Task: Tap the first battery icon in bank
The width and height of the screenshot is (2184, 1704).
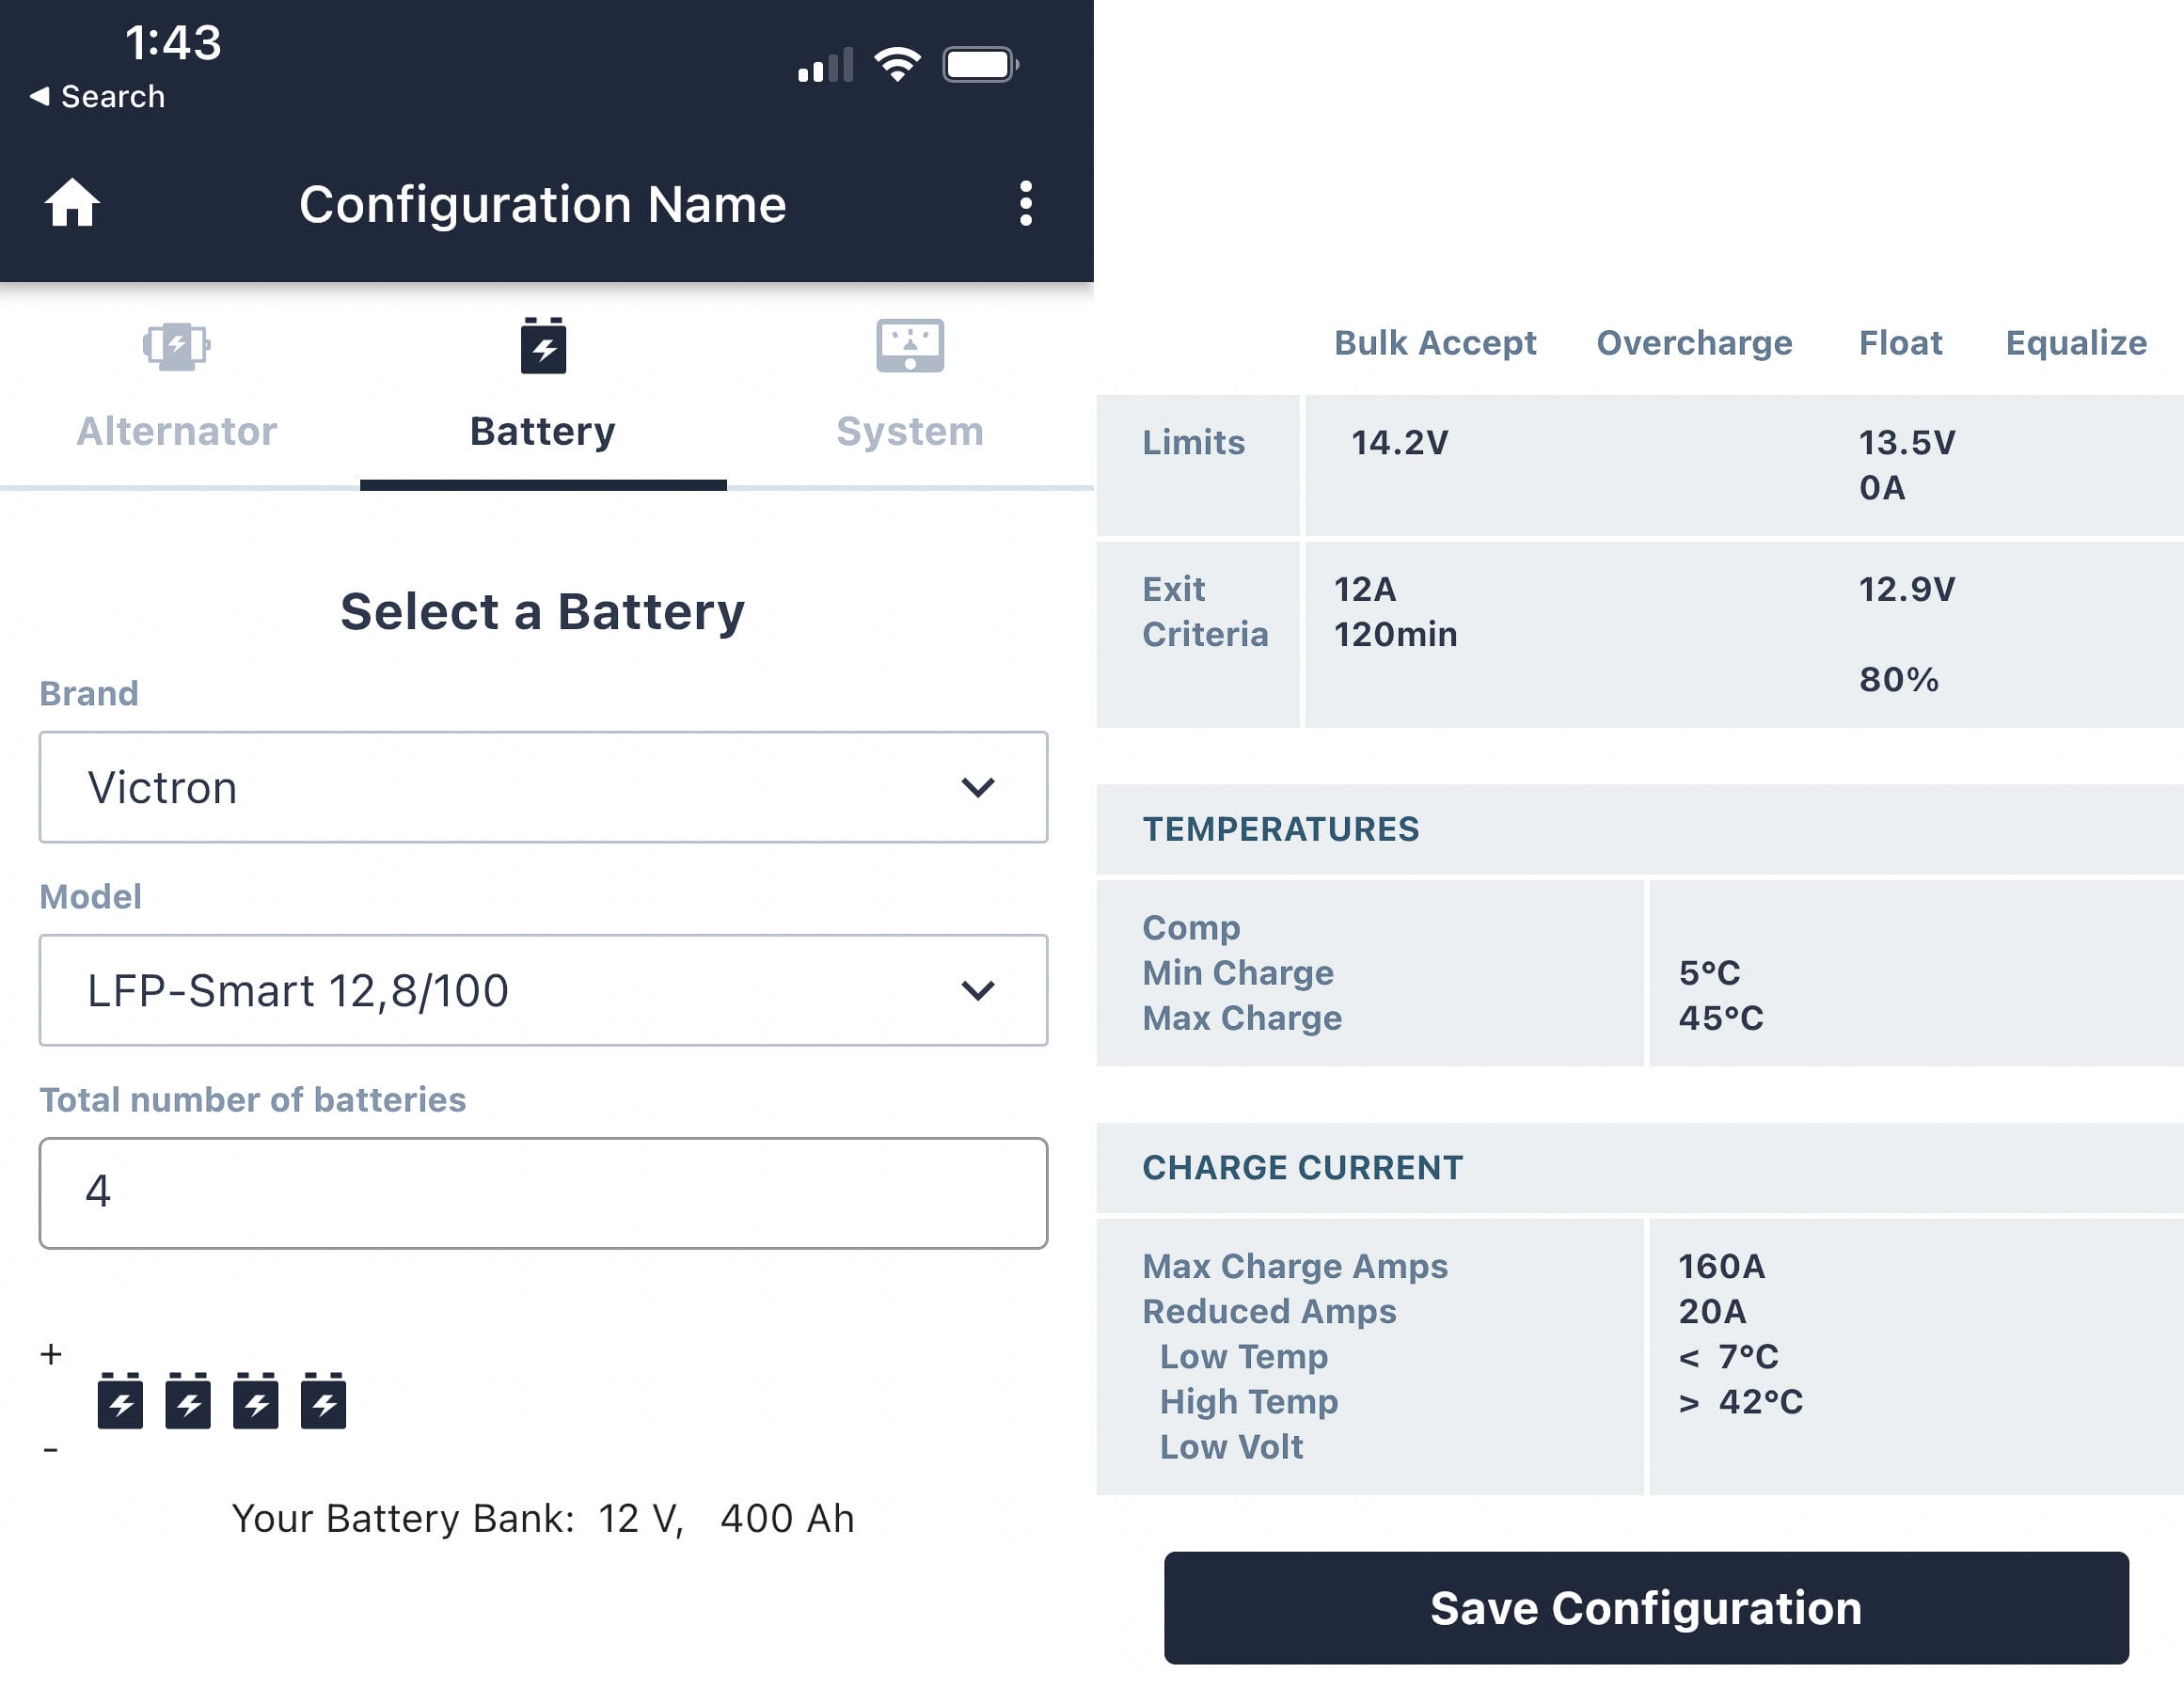Action: 120,1400
